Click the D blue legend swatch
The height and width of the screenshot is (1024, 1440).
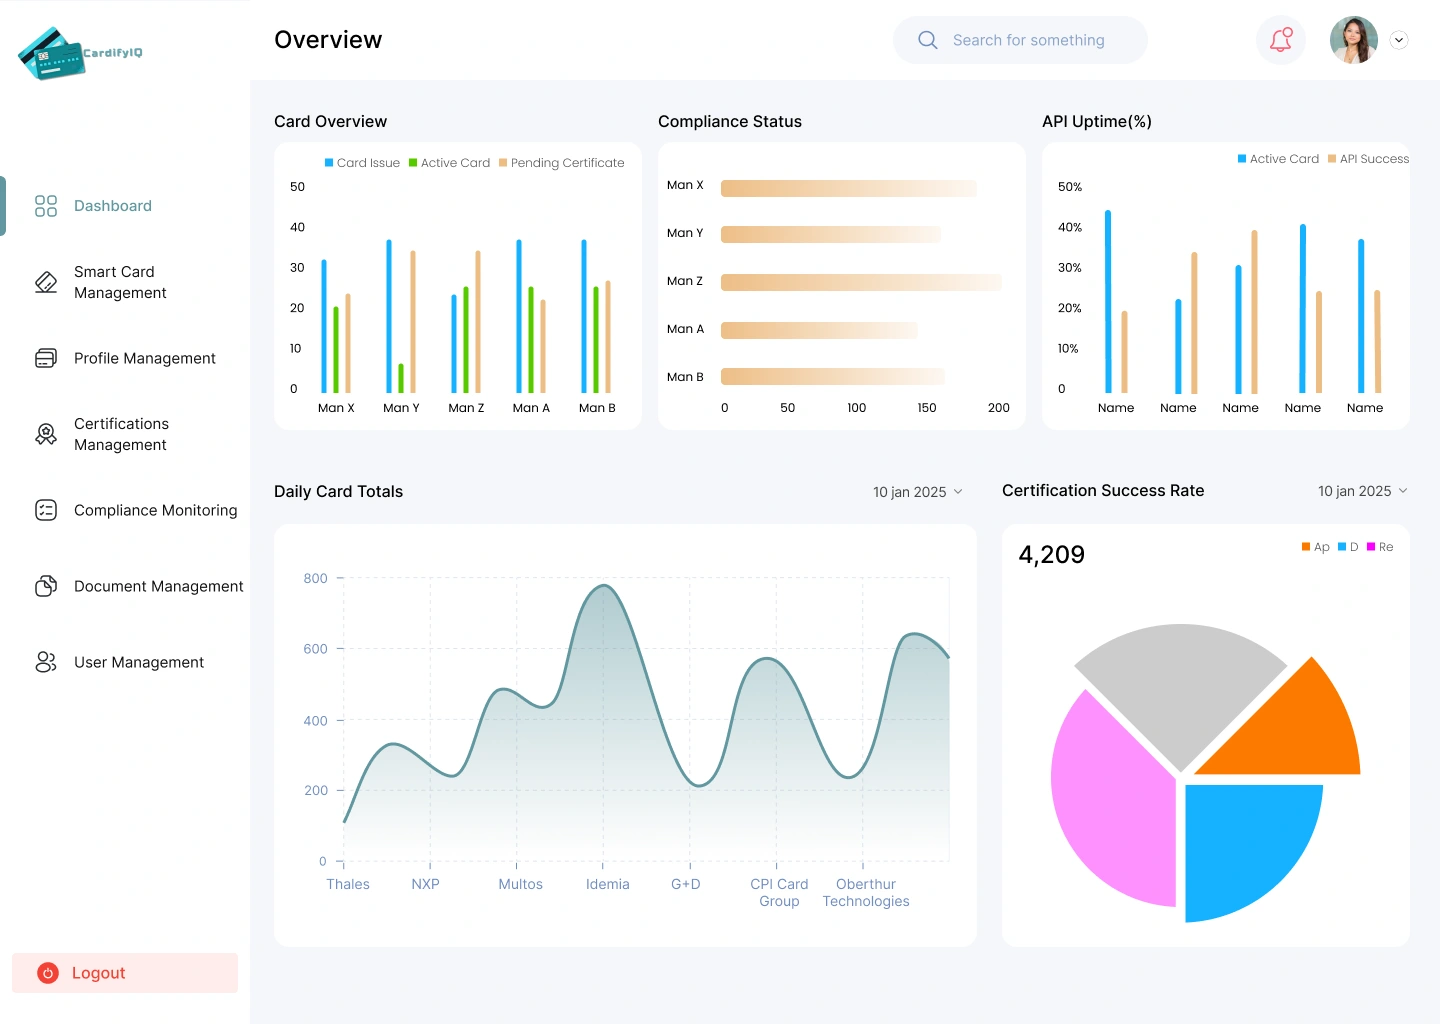[1342, 547]
